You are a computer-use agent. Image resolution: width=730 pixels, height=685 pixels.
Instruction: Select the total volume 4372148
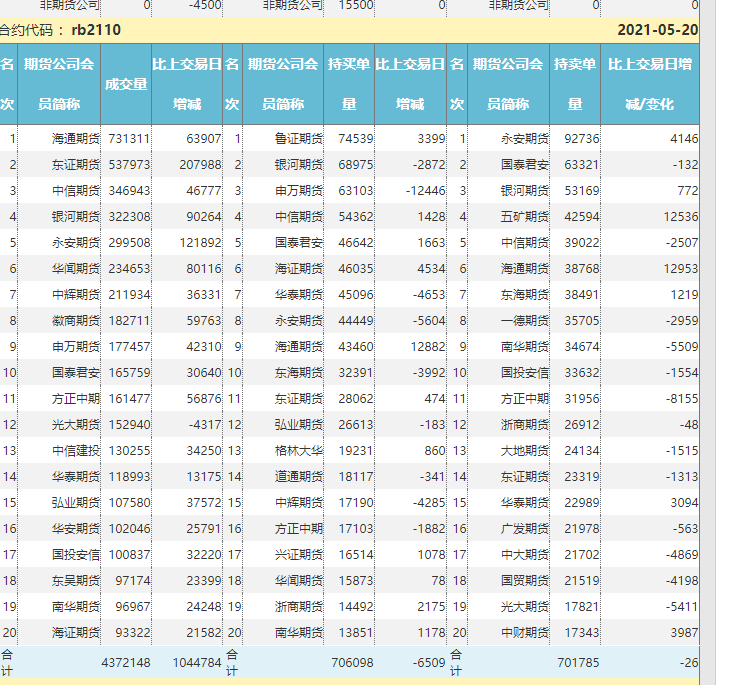(126, 661)
